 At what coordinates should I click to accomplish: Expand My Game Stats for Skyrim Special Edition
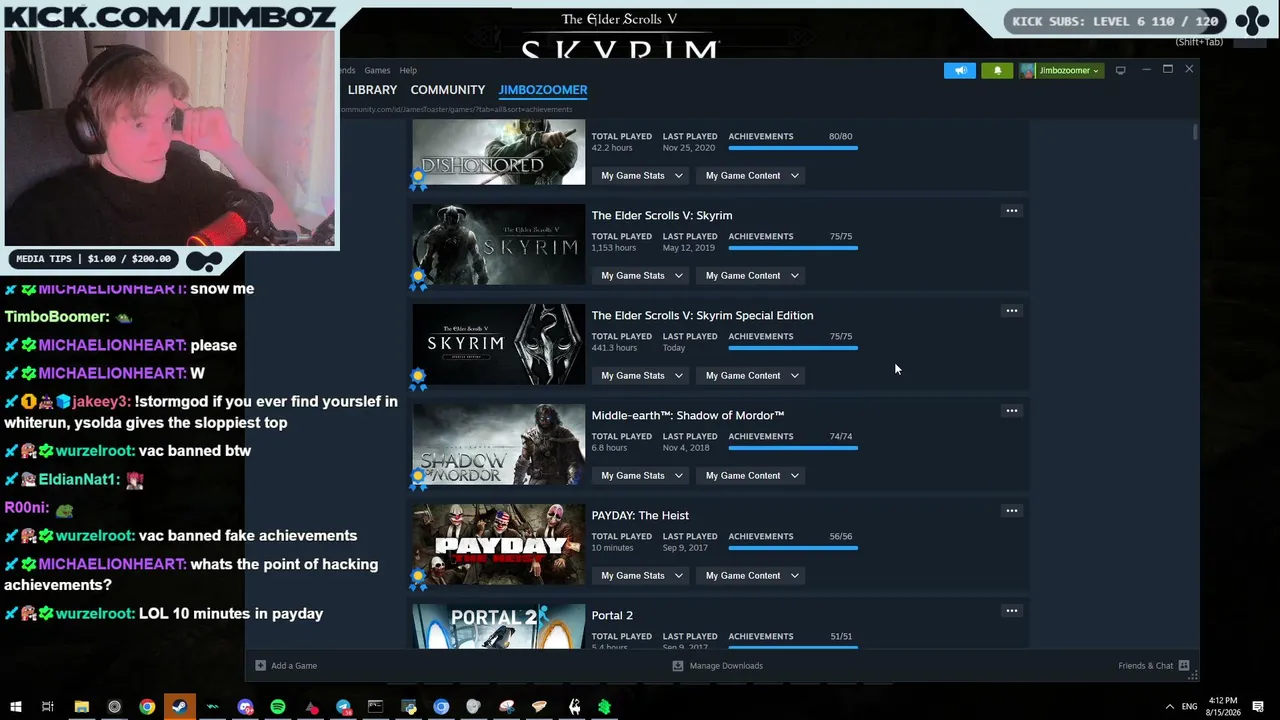(x=641, y=376)
